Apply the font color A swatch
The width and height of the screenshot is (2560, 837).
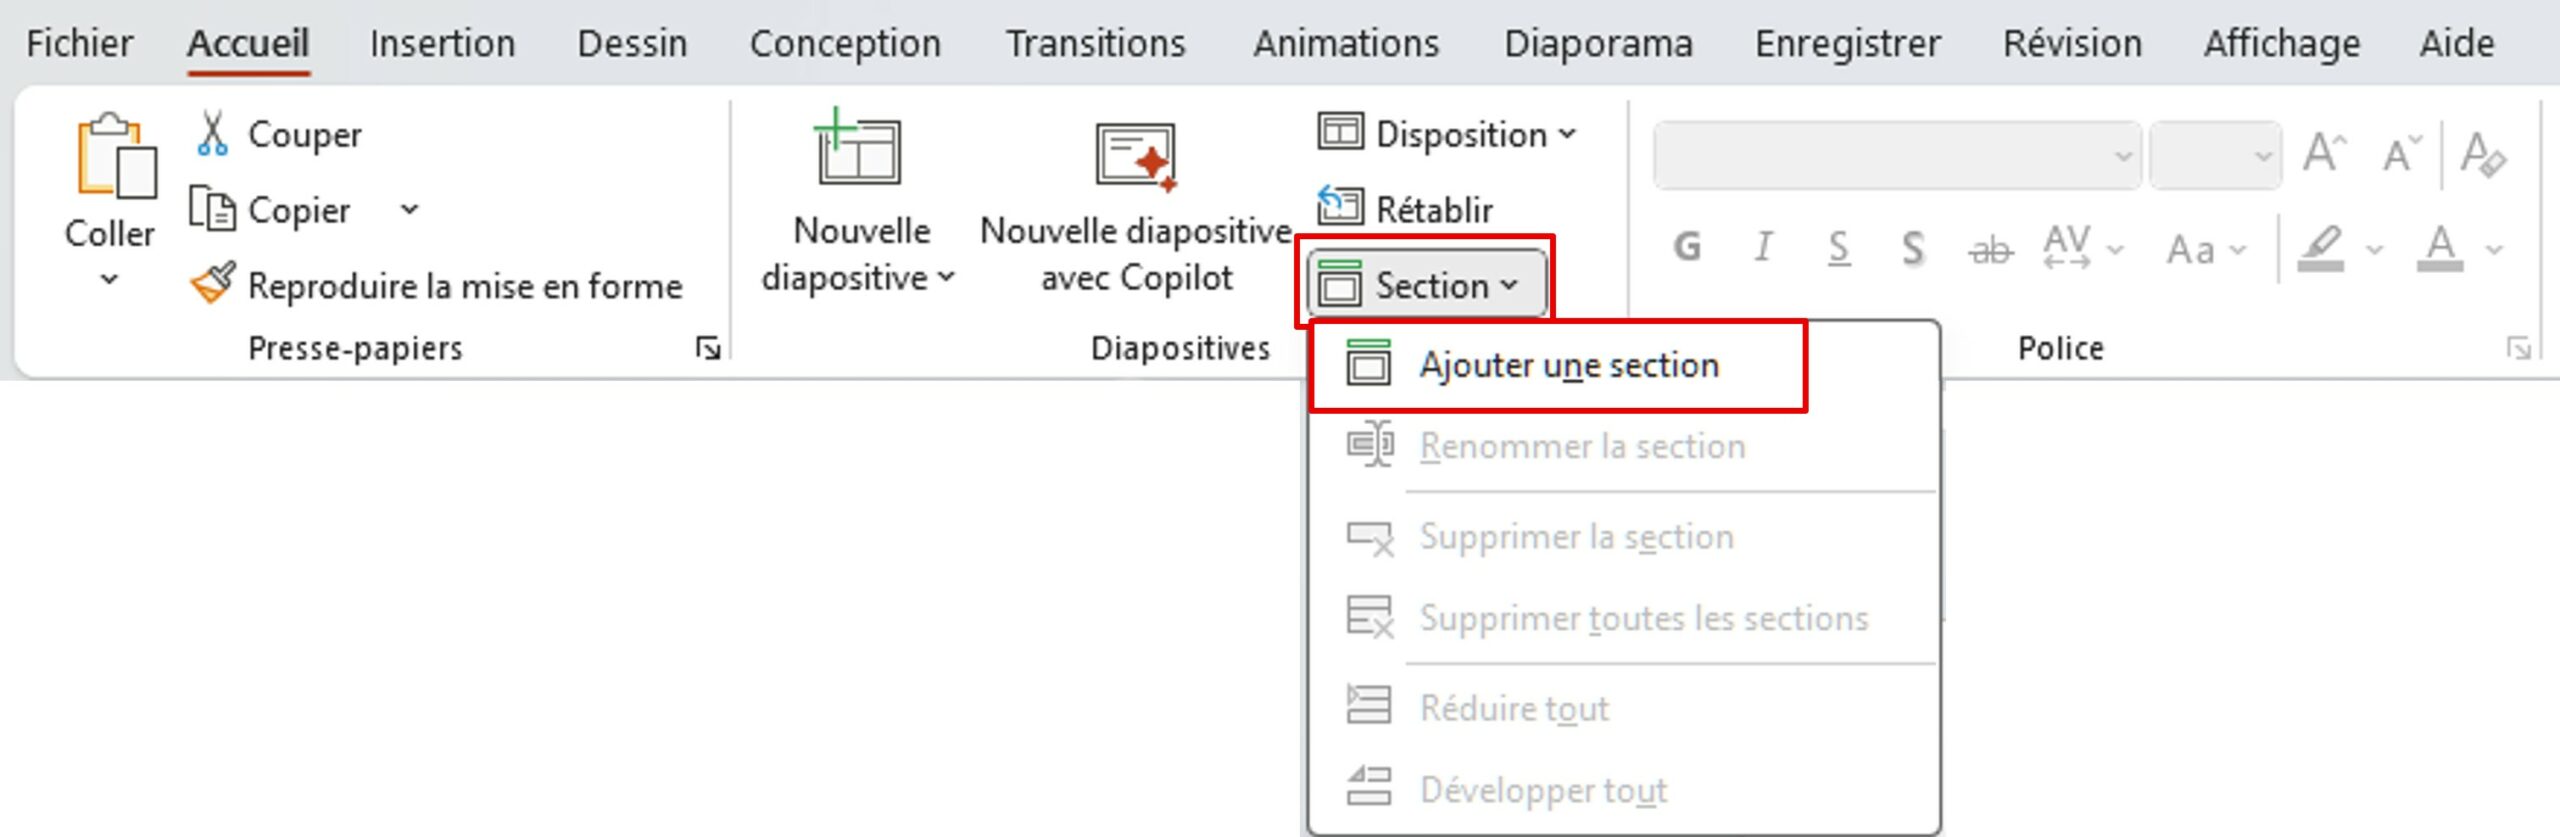point(2440,248)
